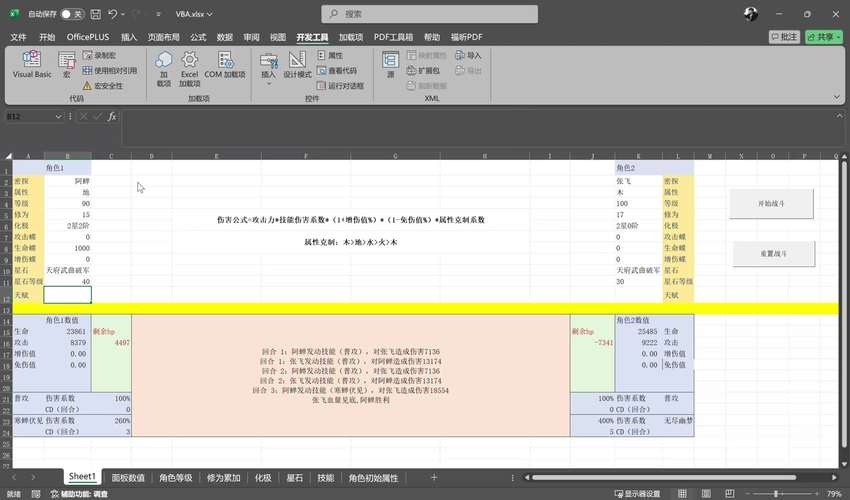Switch to the 技能 sheet tab
Viewport: 850px width, 500px height.
pyautogui.click(x=326, y=478)
